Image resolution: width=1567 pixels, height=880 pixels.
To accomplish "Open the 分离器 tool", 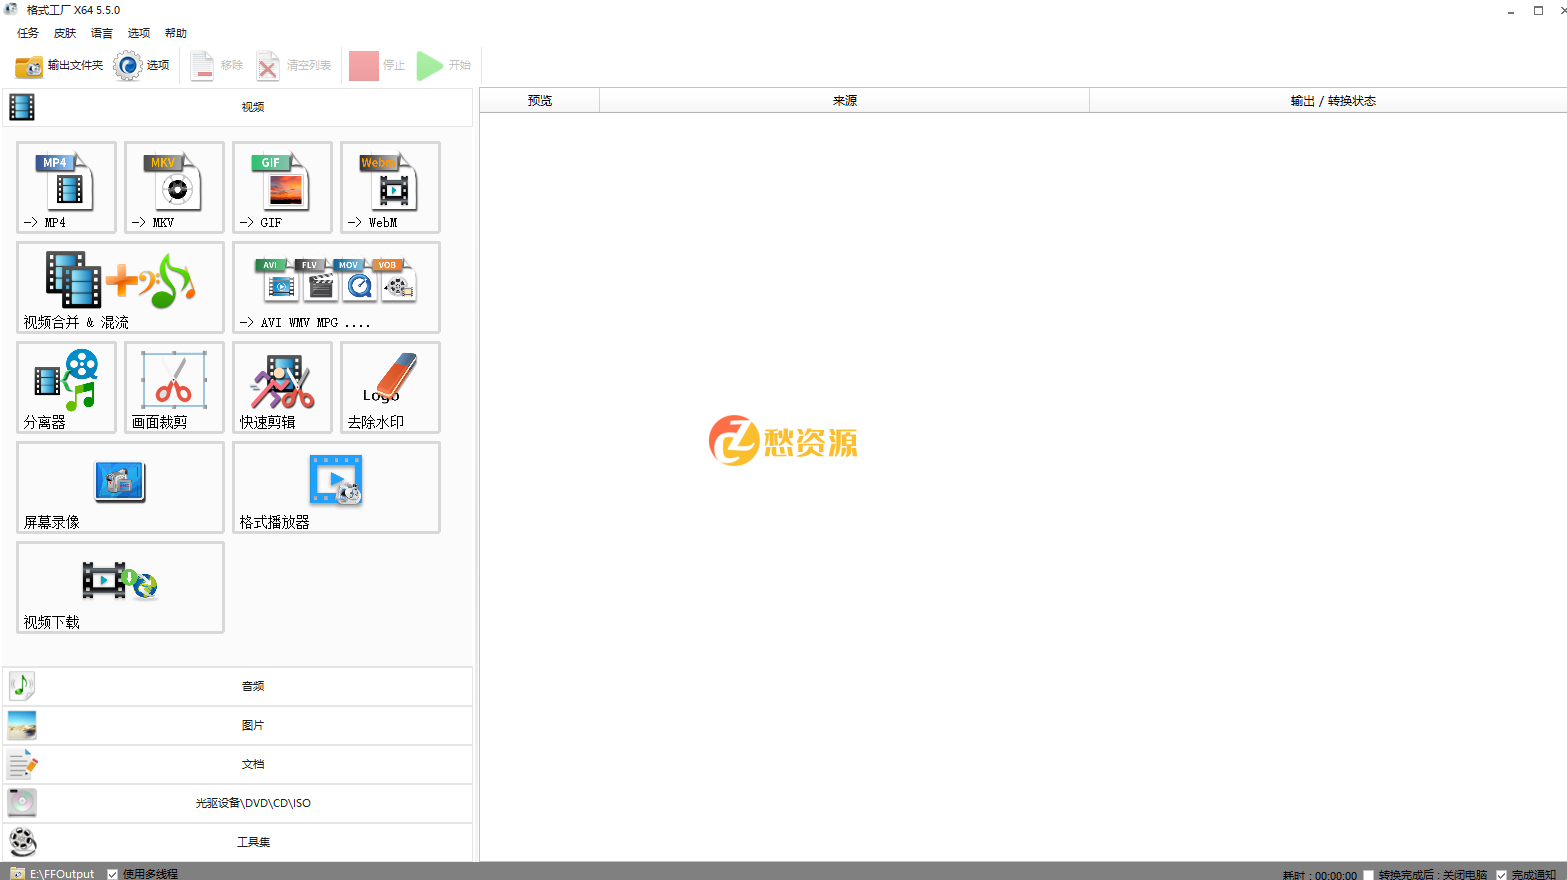I will [66, 387].
